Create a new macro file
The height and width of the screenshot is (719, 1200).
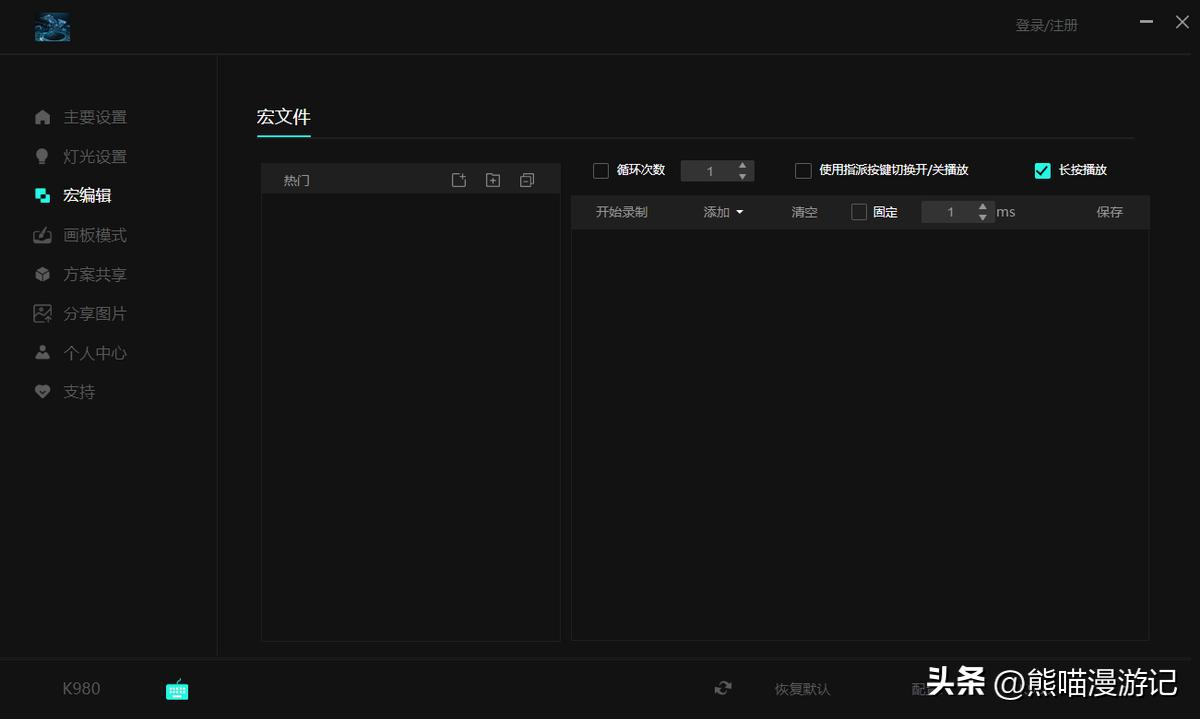tap(459, 179)
